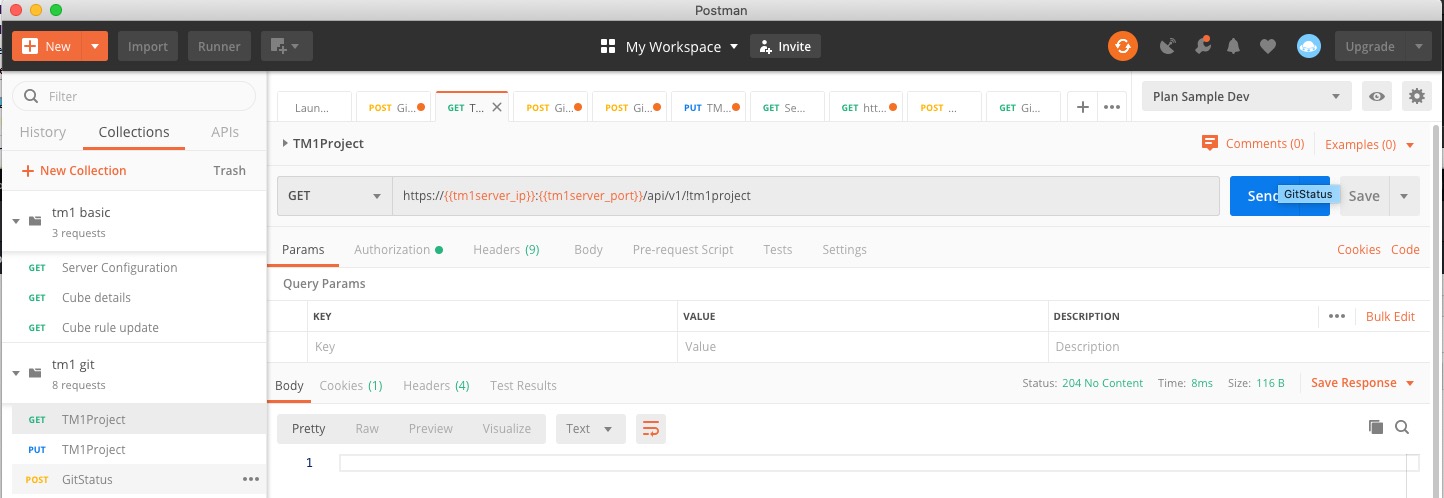Collapse the tm1 git collection
Image resolution: width=1444 pixels, height=498 pixels.
coord(16,372)
